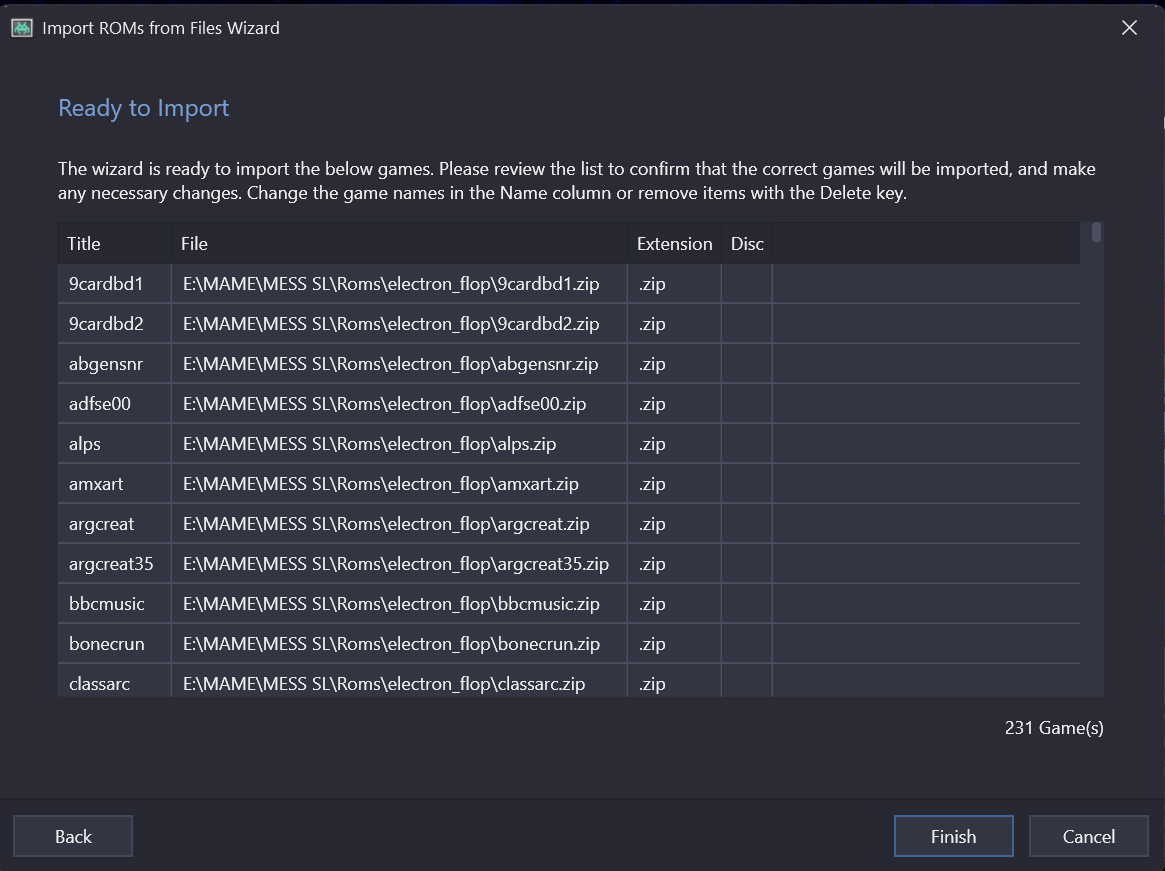The height and width of the screenshot is (871, 1165).
Task: Click the list's vertical scrollbar thumb
Action: point(1096,233)
